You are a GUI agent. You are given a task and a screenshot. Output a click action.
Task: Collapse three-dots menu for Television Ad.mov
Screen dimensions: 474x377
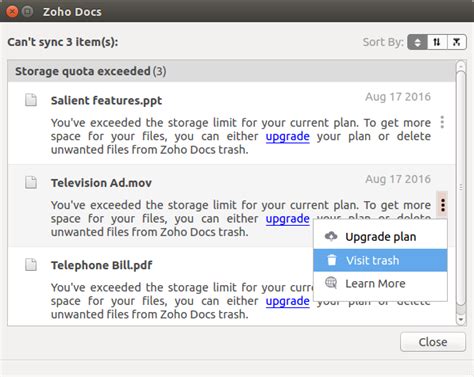point(442,205)
